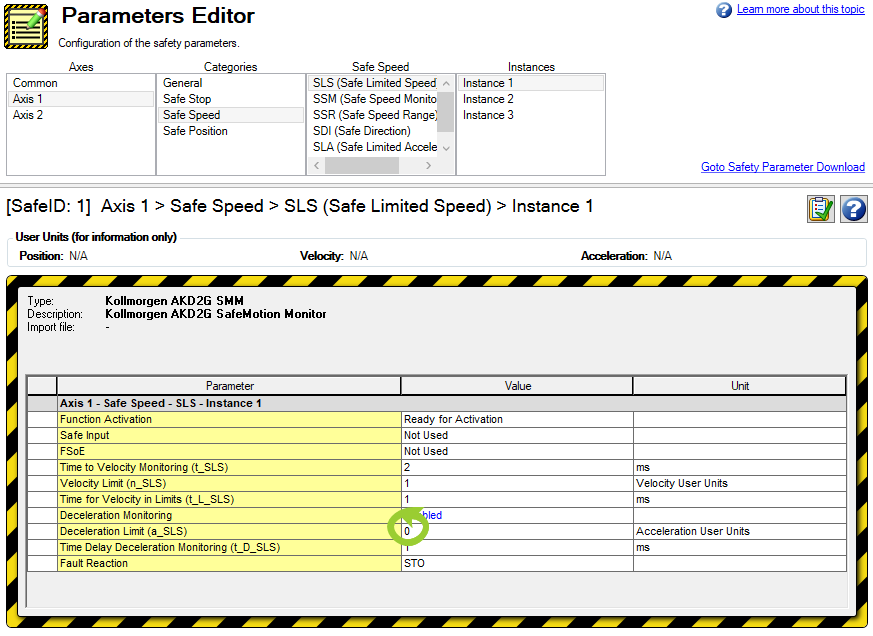Edit Time for Velocity in Limits value
The height and width of the screenshot is (636, 873).
click(517, 500)
